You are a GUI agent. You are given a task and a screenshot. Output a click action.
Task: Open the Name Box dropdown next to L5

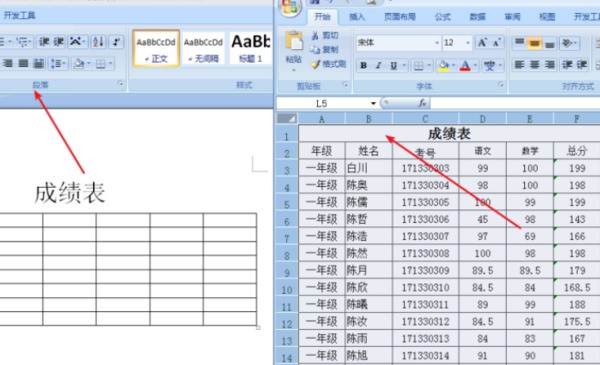pos(373,103)
